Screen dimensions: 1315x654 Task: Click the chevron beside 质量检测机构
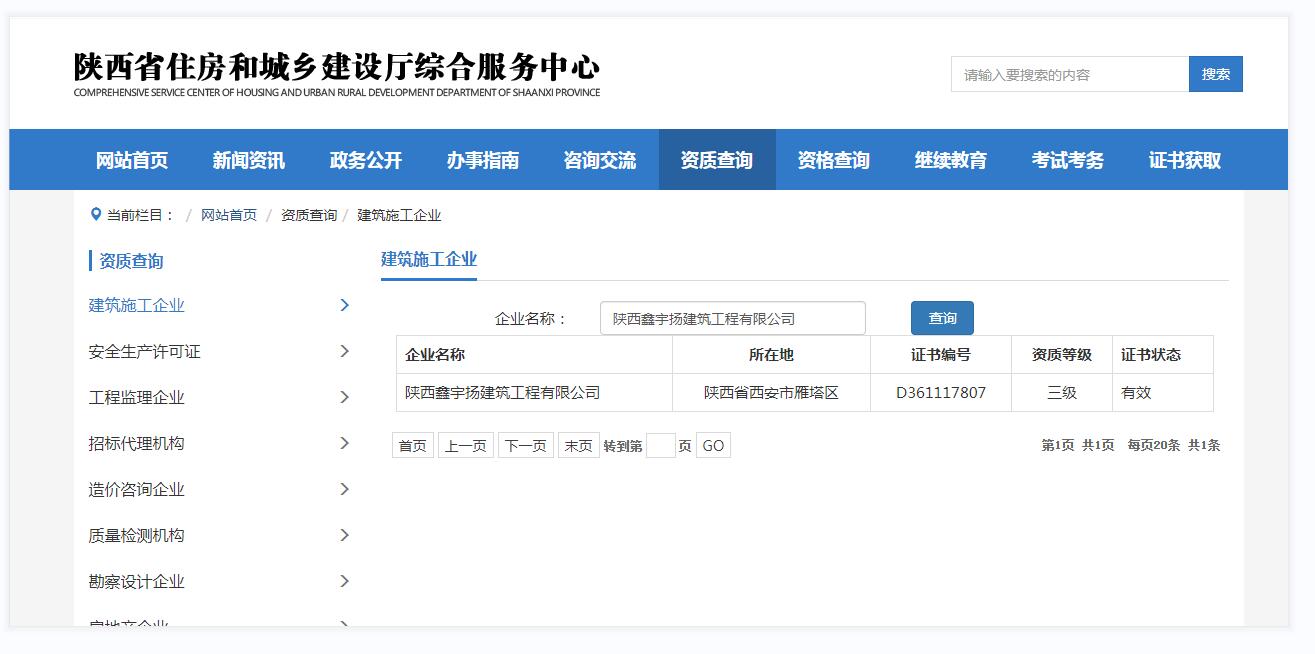(344, 535)
